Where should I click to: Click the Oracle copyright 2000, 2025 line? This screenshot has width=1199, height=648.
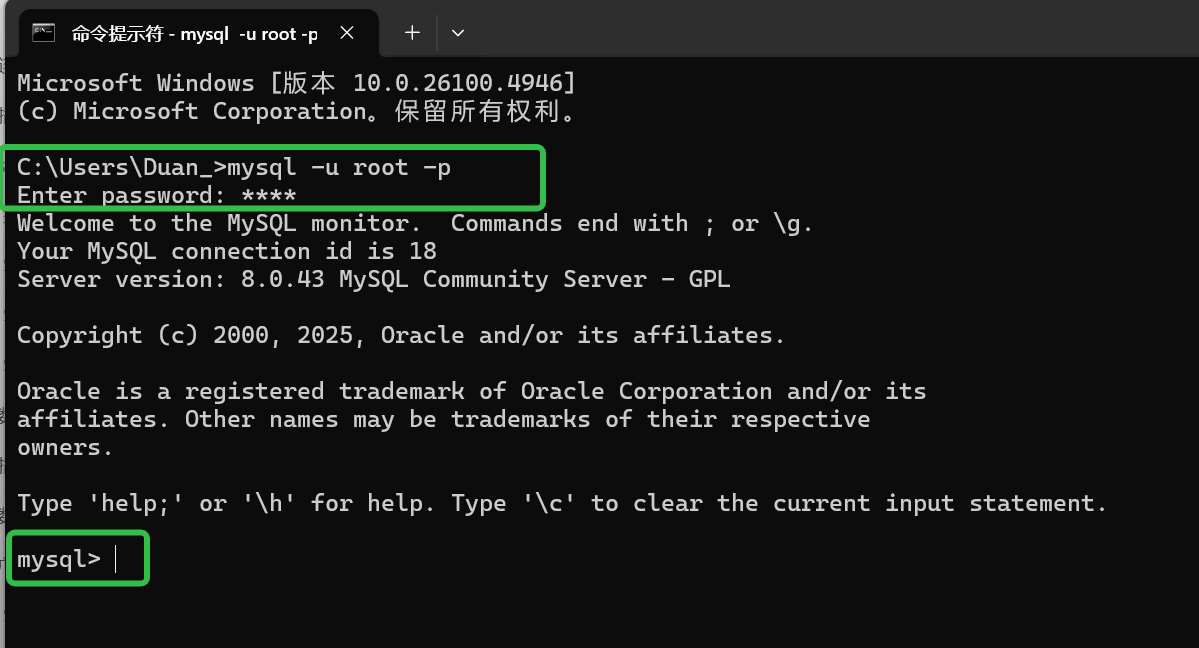(x=401, y=335)
